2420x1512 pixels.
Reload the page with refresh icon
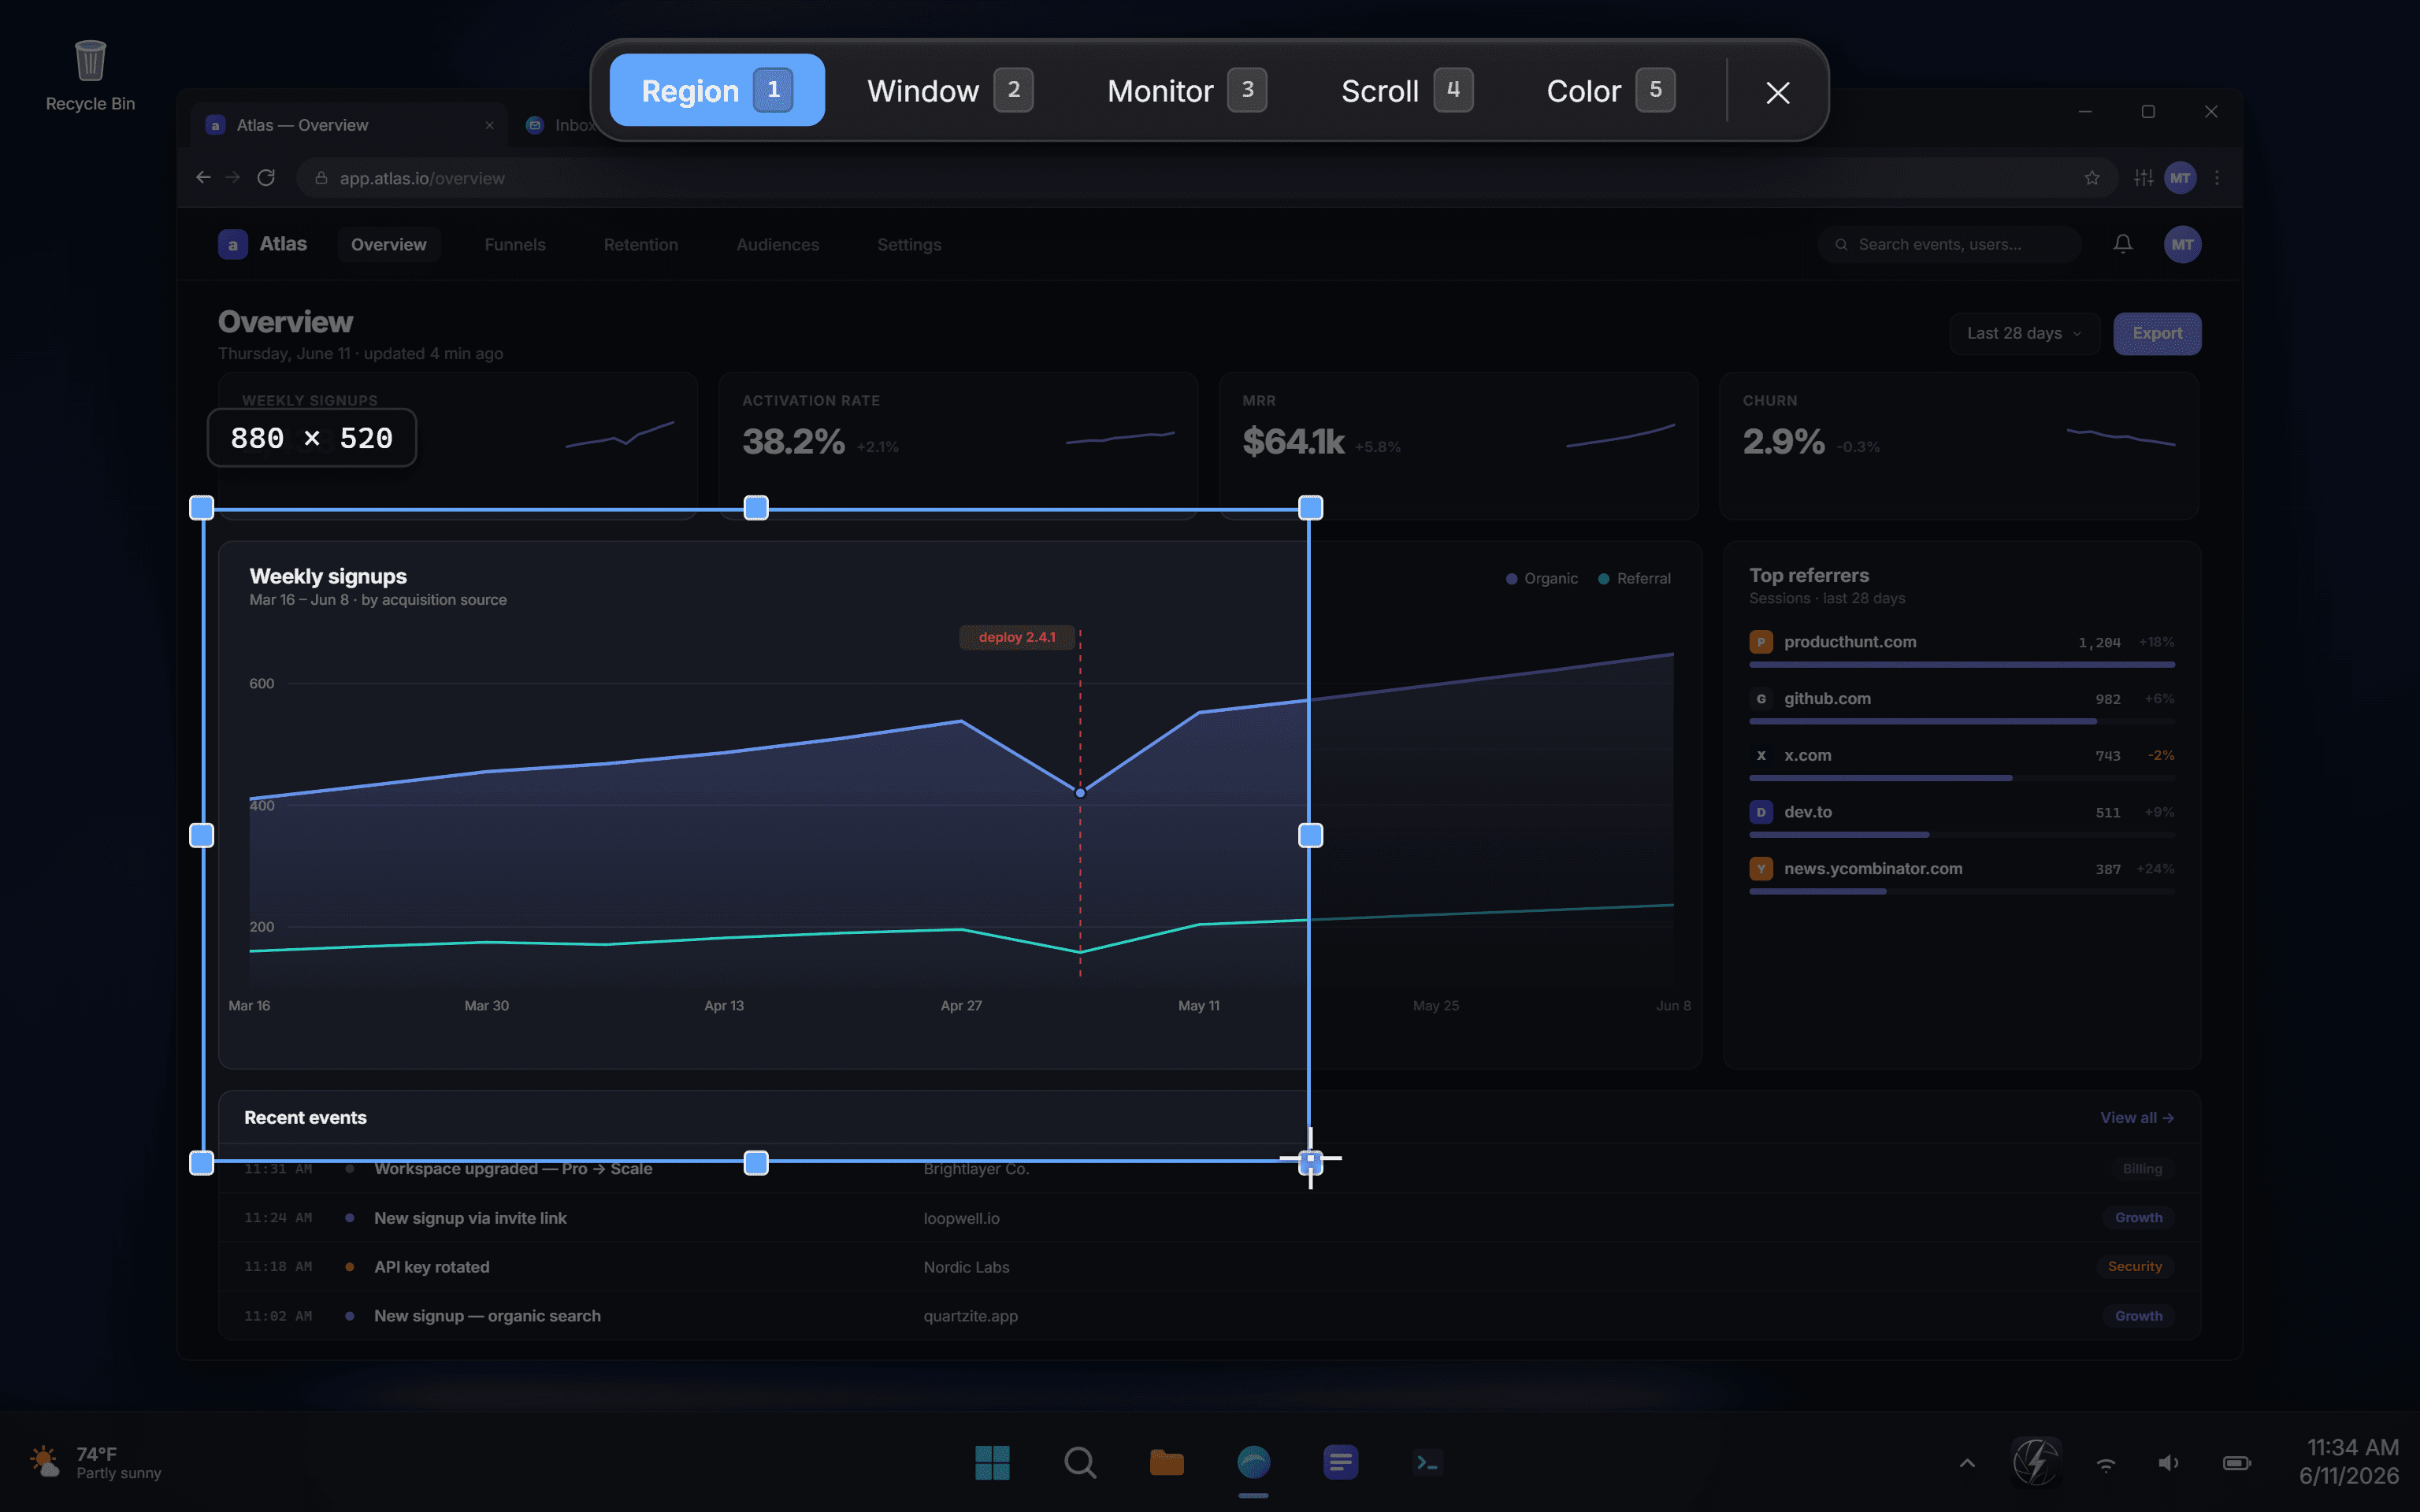tap(266, 178)
